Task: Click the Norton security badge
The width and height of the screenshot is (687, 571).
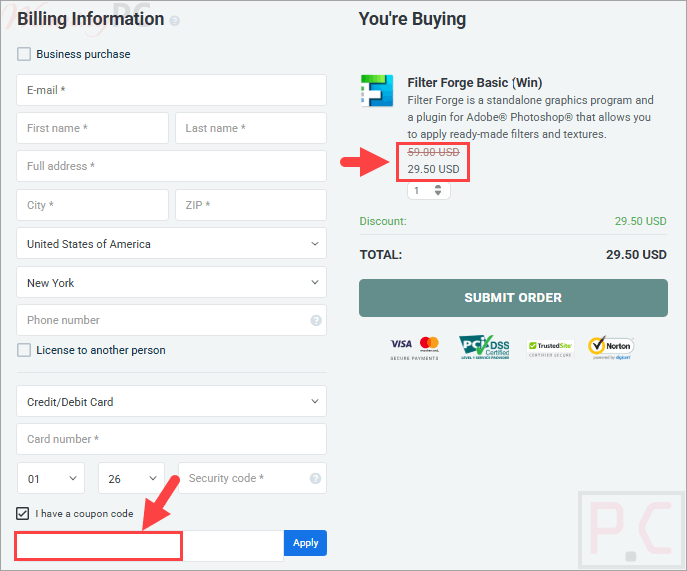Action: tap(611, 348)
